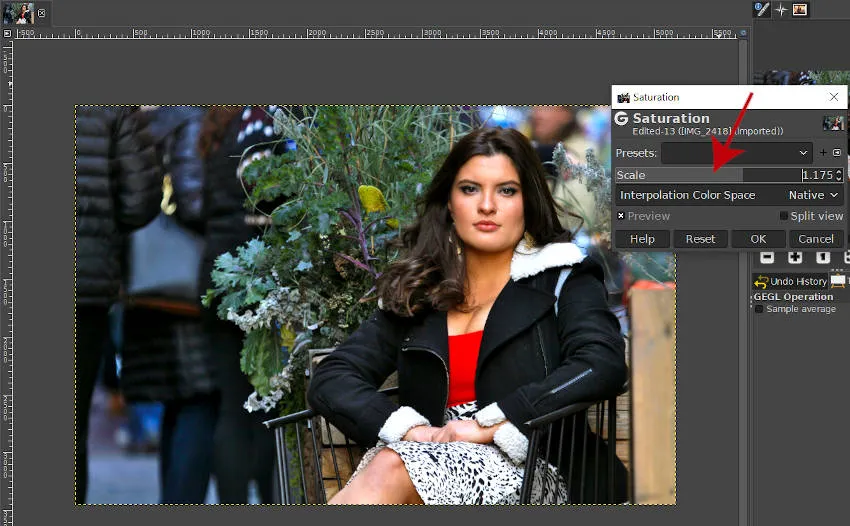Close the image tab with the x icon

(42, 13)
